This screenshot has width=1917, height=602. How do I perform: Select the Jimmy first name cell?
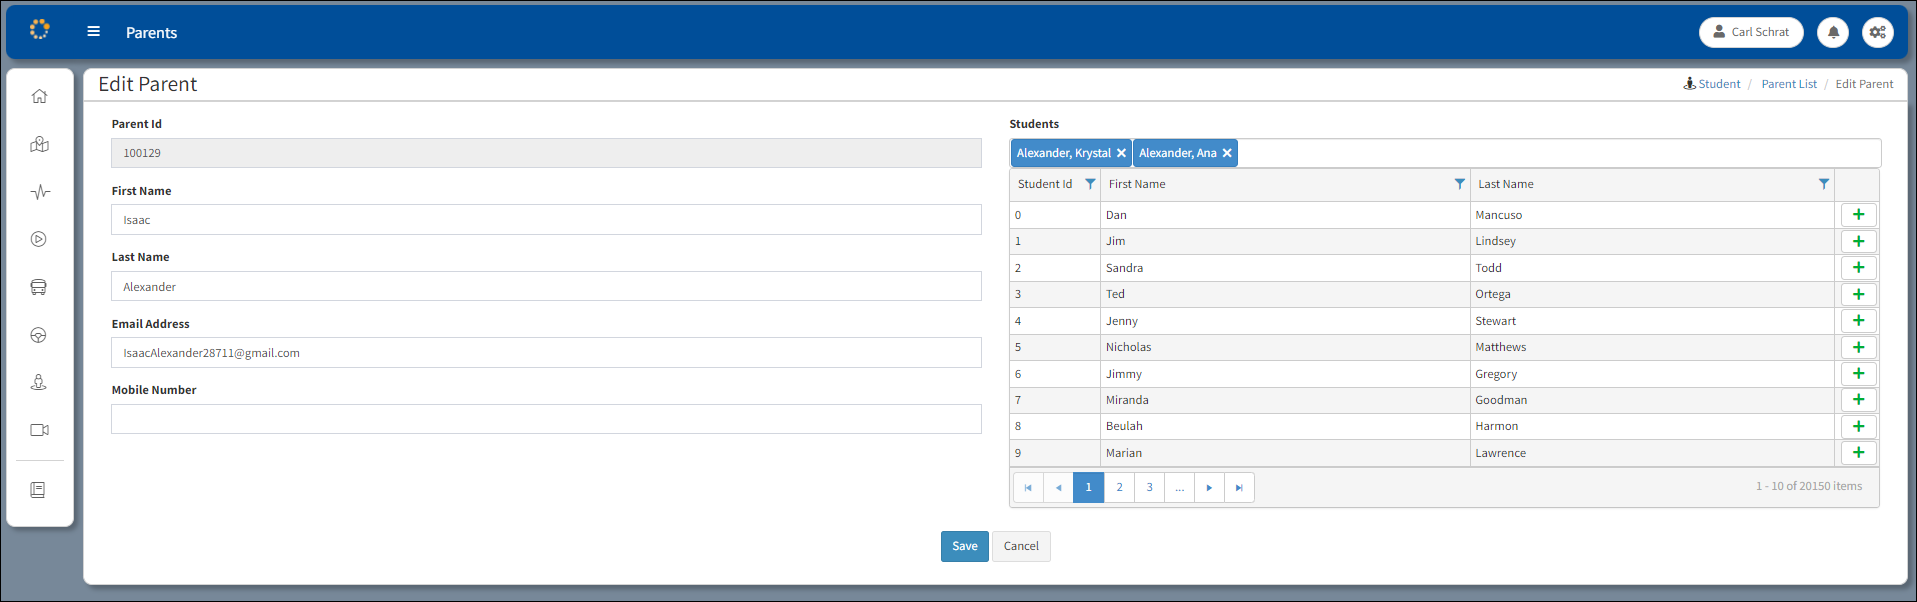click(x=1285, y=374)
